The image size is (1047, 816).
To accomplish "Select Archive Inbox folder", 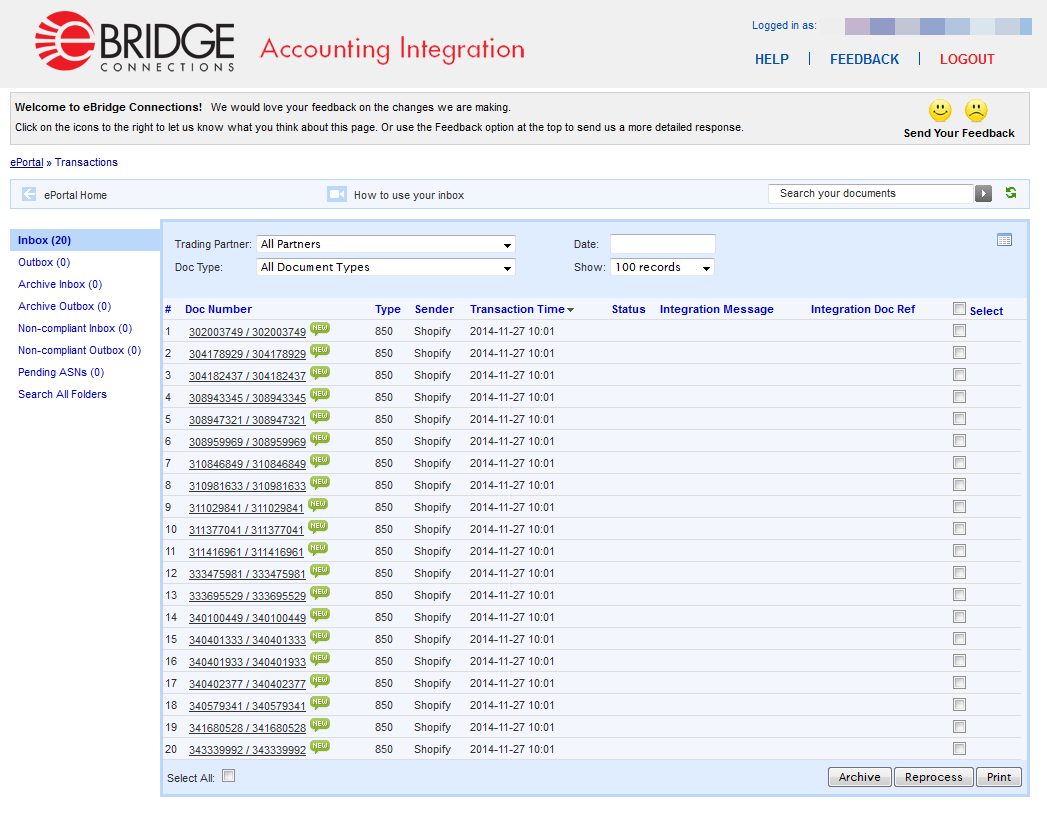I will (x=60, y=284).
